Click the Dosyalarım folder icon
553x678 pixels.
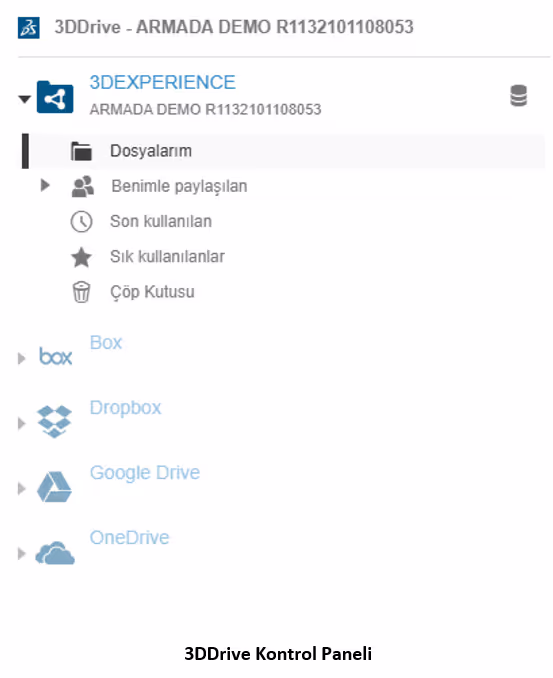pos(81,151)
